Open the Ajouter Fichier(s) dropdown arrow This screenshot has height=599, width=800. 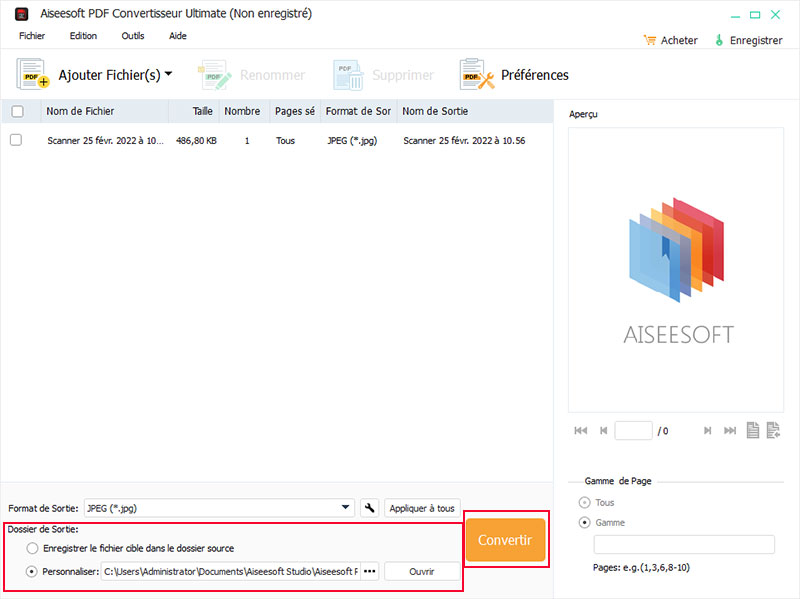coord(168,74)
